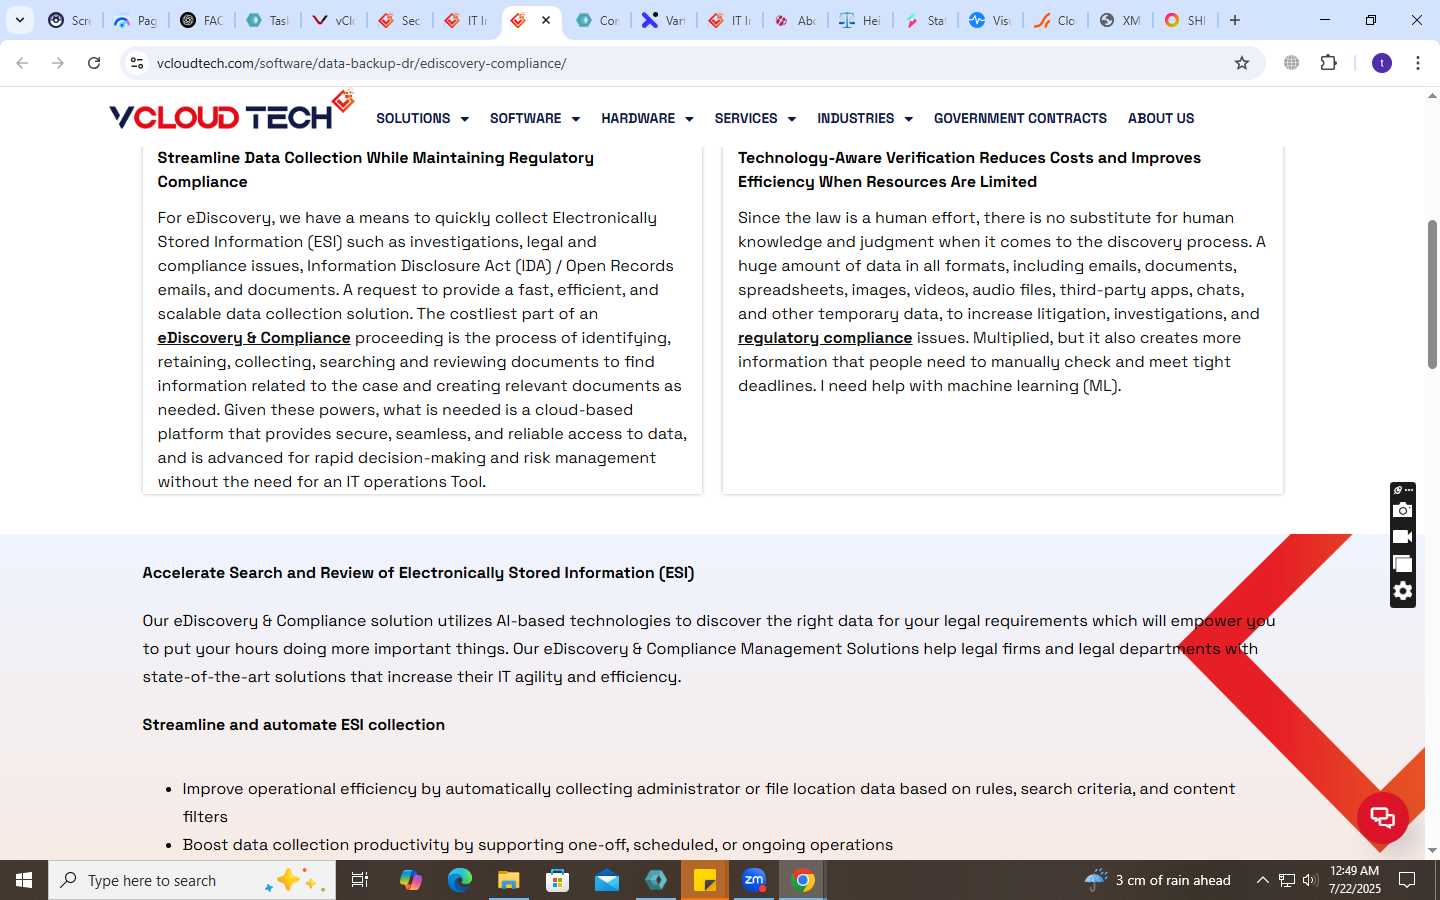Bookmark this page with the star icon
Image resolution: width=1440 pixels, height=900 pixels.
point(1242,63)
